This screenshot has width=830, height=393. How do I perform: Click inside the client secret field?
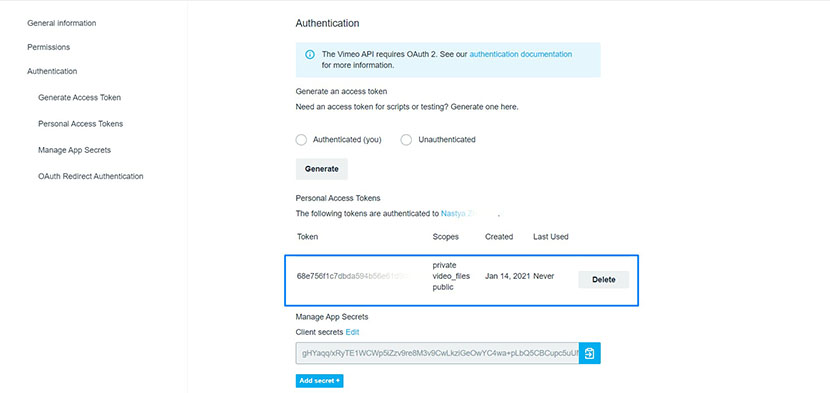437,353
